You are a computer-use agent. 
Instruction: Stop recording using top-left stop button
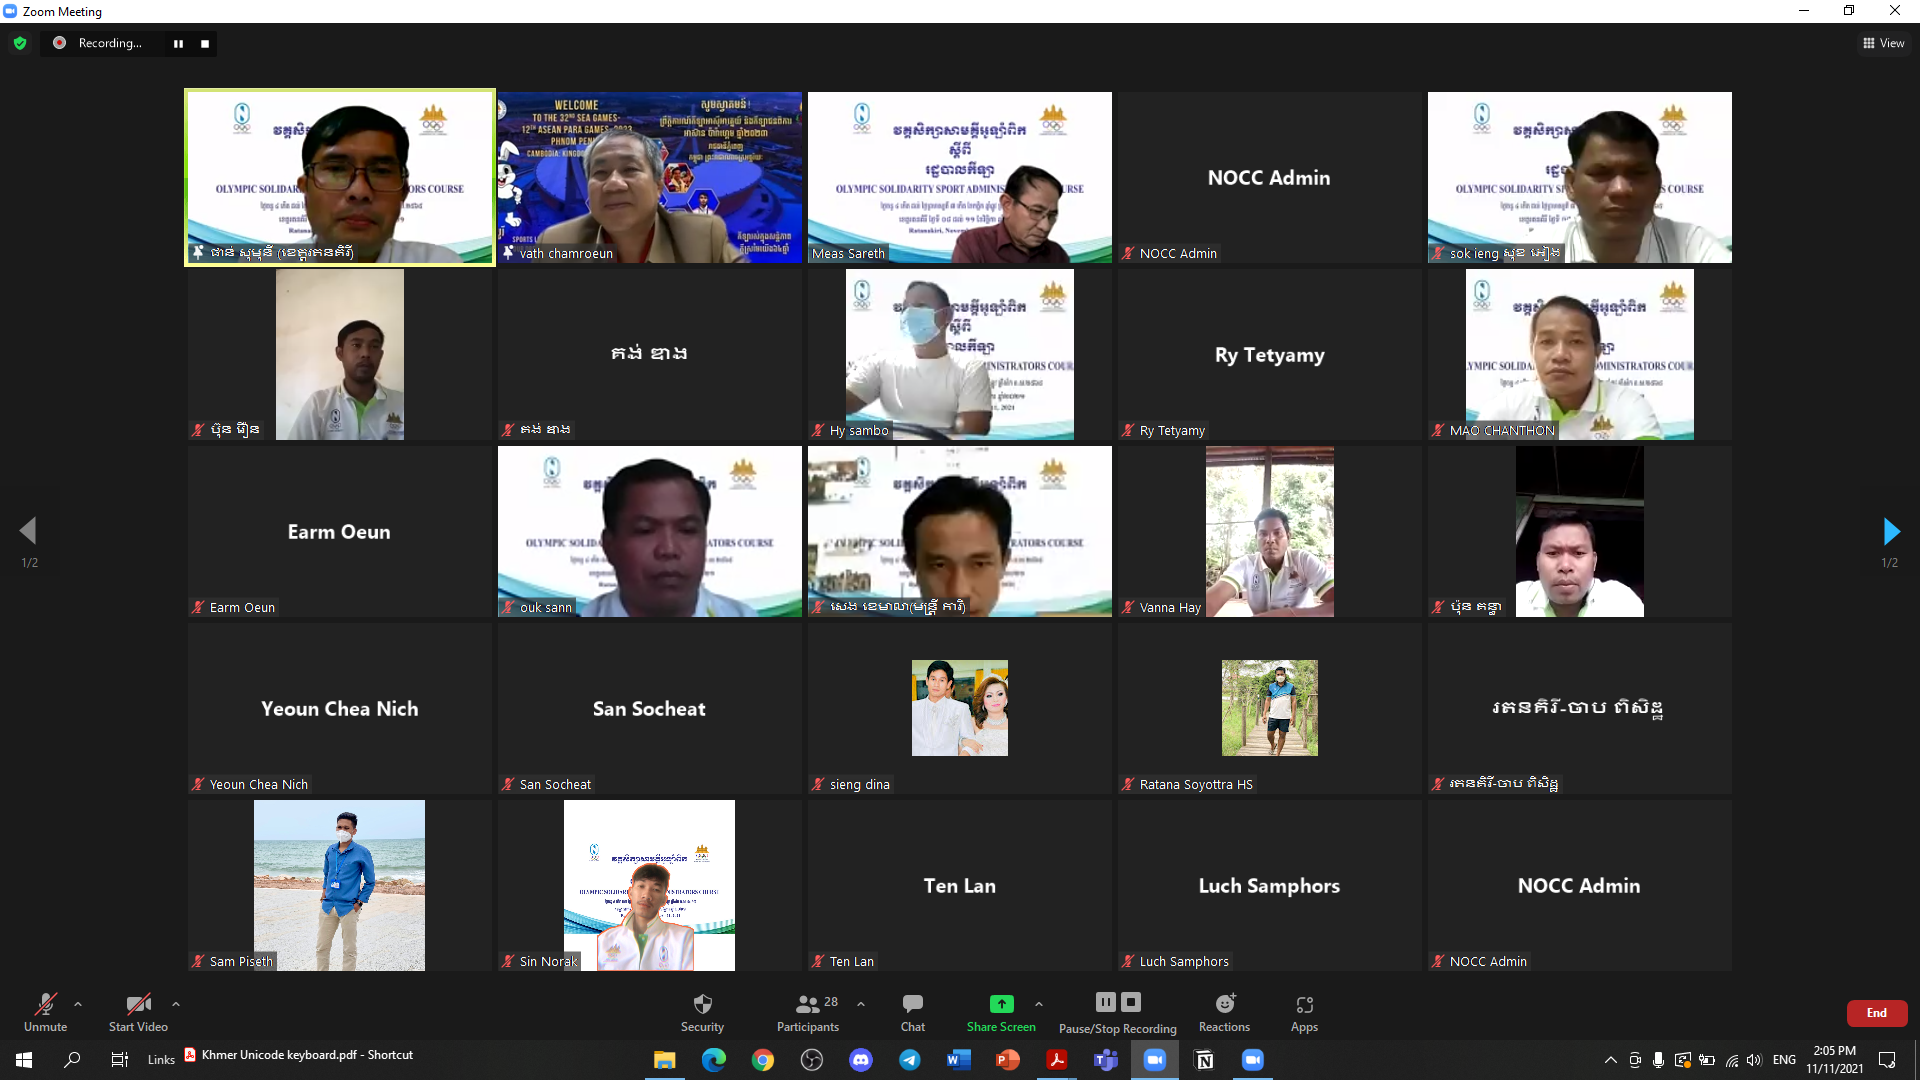coord(205,43)
